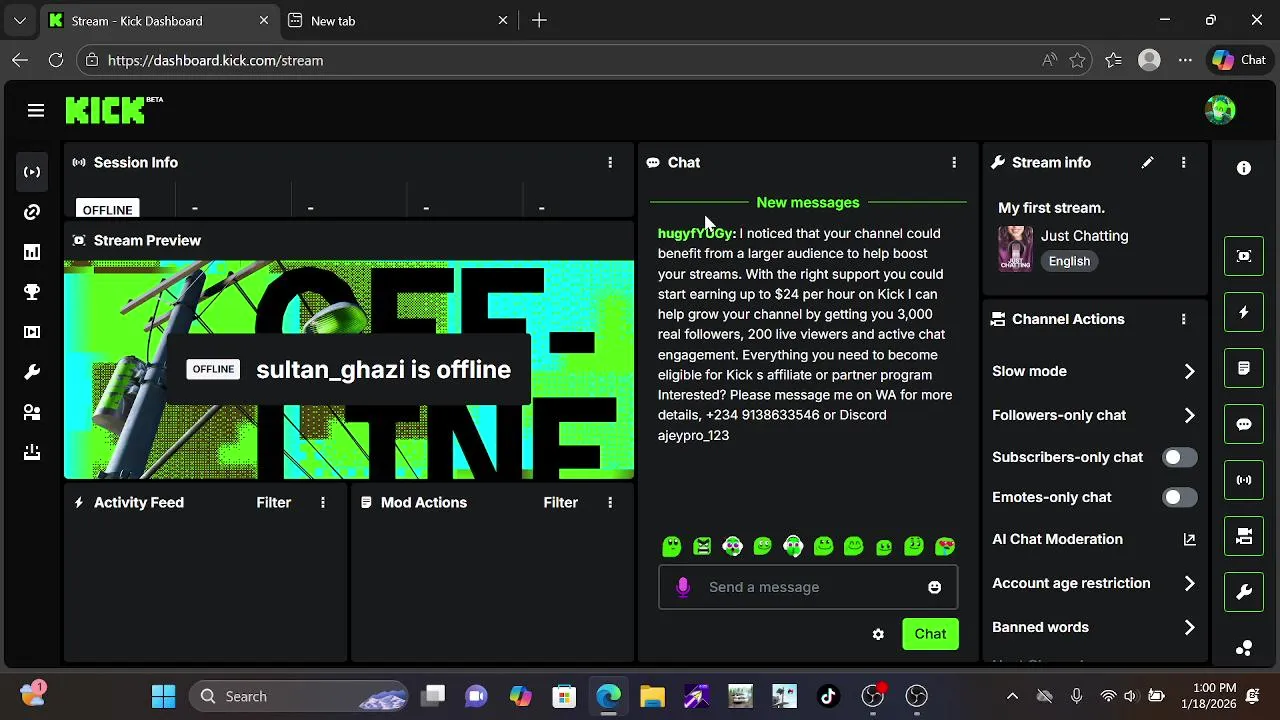Insert the angry square-face Kick emote
Viewport: 1280px width, 720px height.
[702, 546]
